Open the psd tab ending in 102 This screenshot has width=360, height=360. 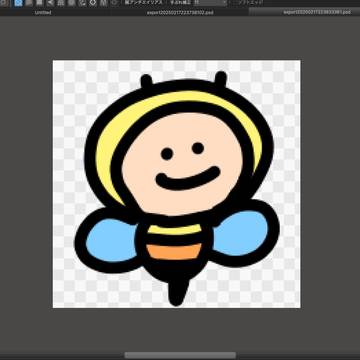pos(180,13)
